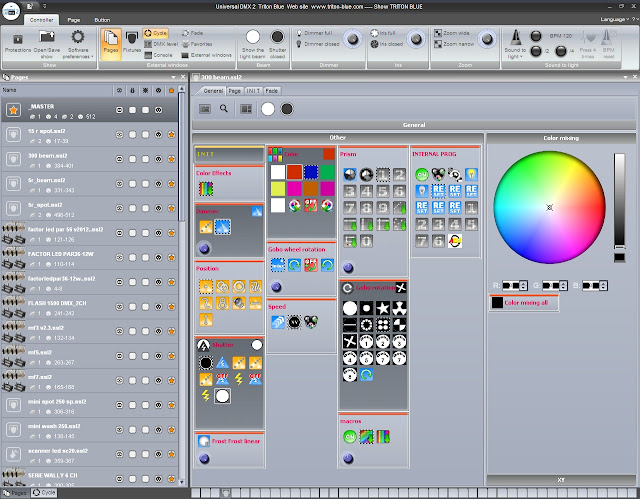The width and height of the screenshot is (640, 499).
Task: Switch to the Button ribbon tab
Action: click(x=102, y=18)
